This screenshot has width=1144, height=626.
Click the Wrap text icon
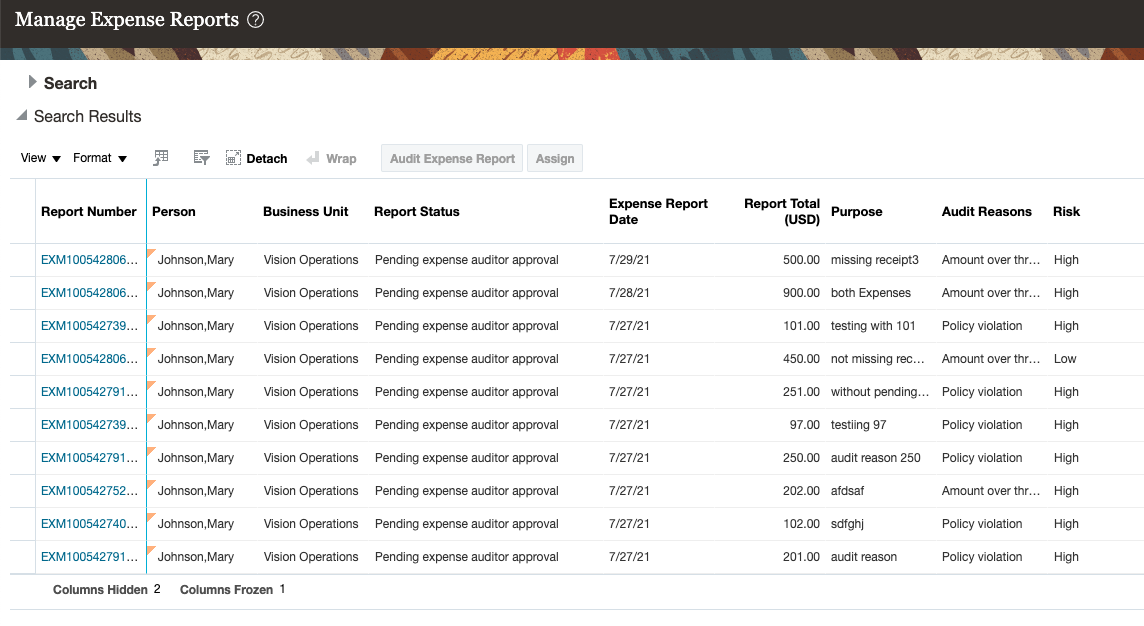click(331, 158)
